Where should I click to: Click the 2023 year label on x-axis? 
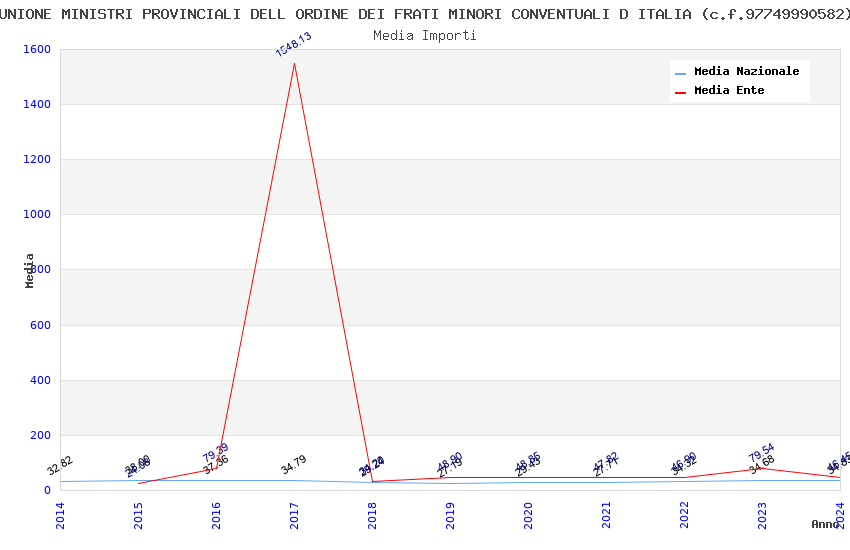(763, 515)
